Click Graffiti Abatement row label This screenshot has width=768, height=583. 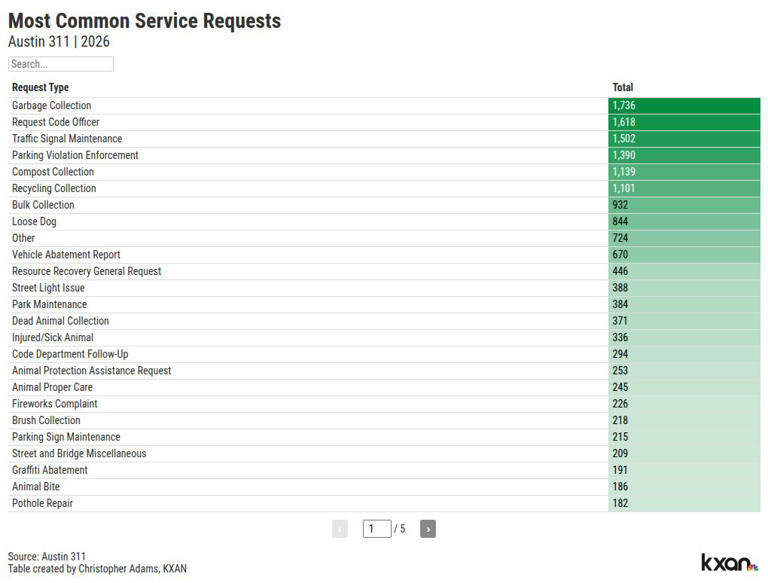pyautogui.click(x=49, y=470)
